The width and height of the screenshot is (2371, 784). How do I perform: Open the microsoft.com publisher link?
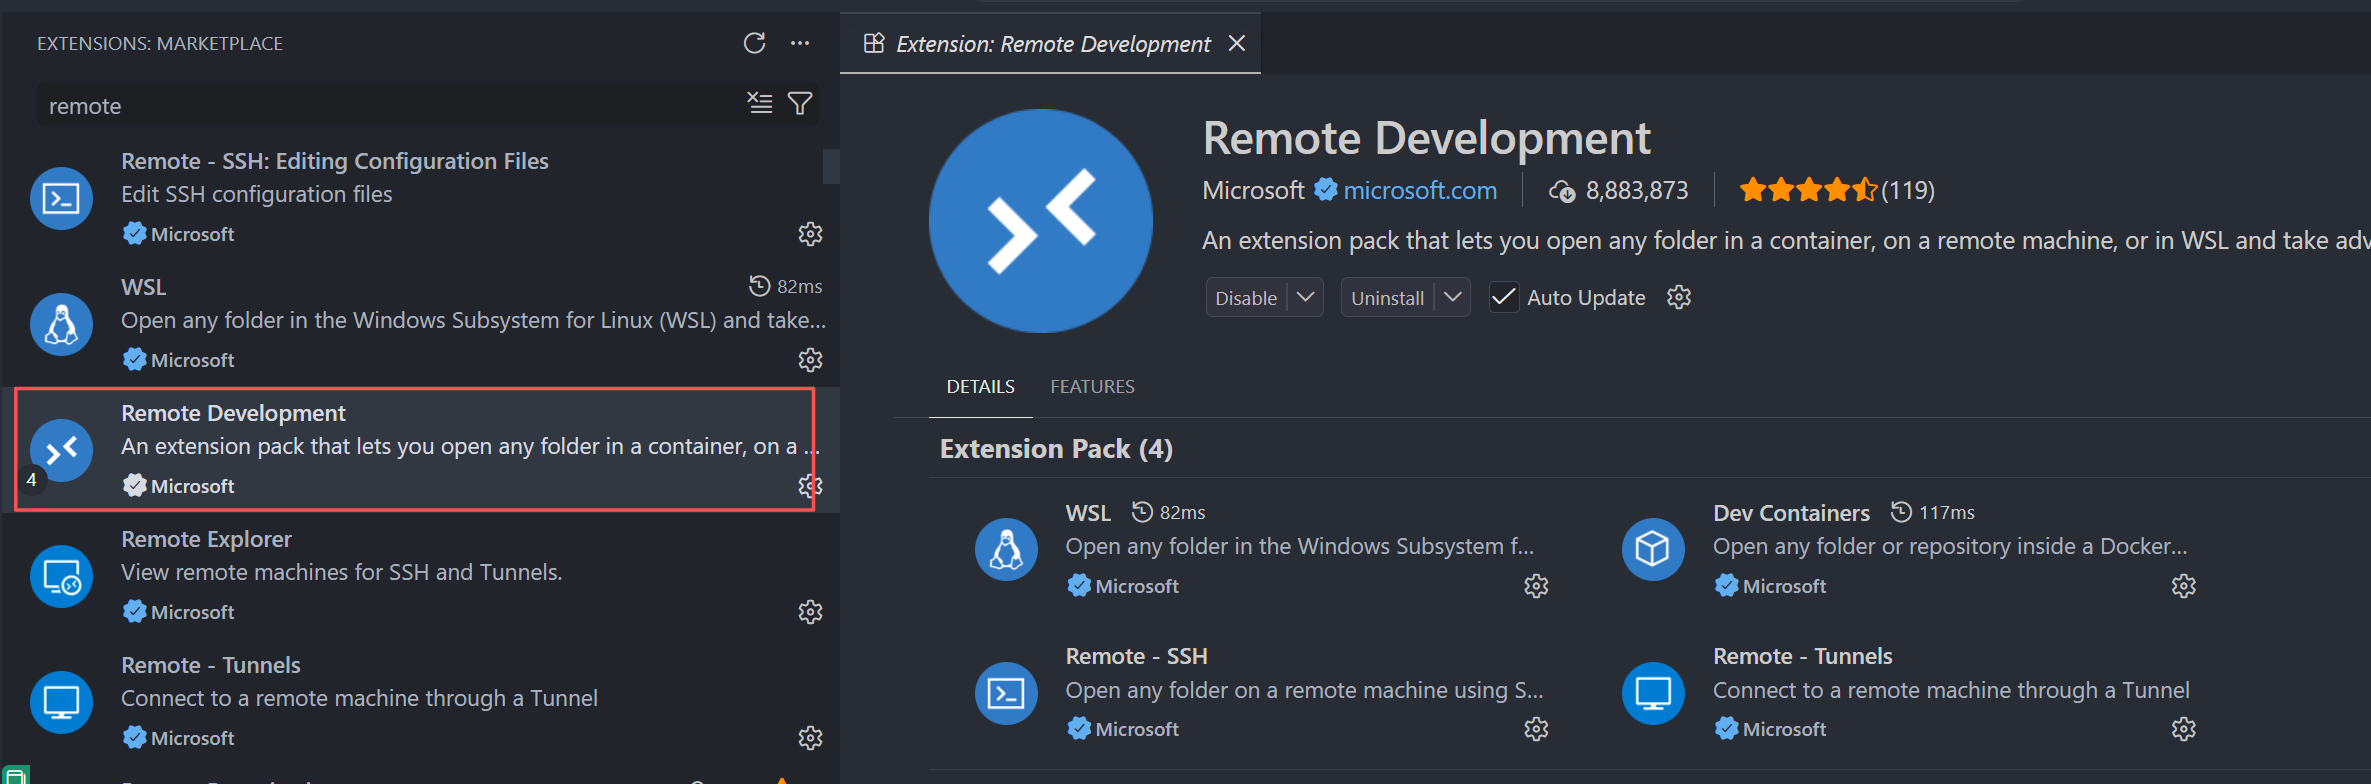coord(1420,190)
